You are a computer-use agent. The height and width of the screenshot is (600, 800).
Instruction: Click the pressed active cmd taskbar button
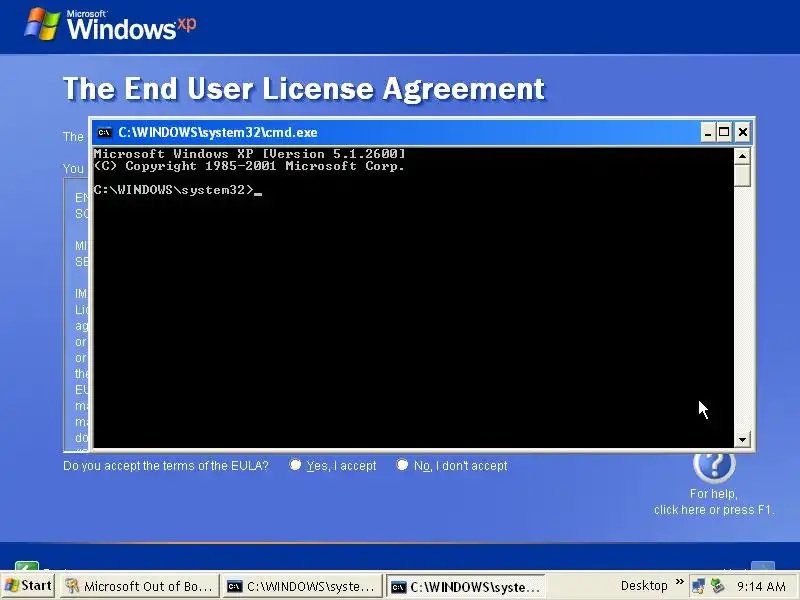(466, 586)
